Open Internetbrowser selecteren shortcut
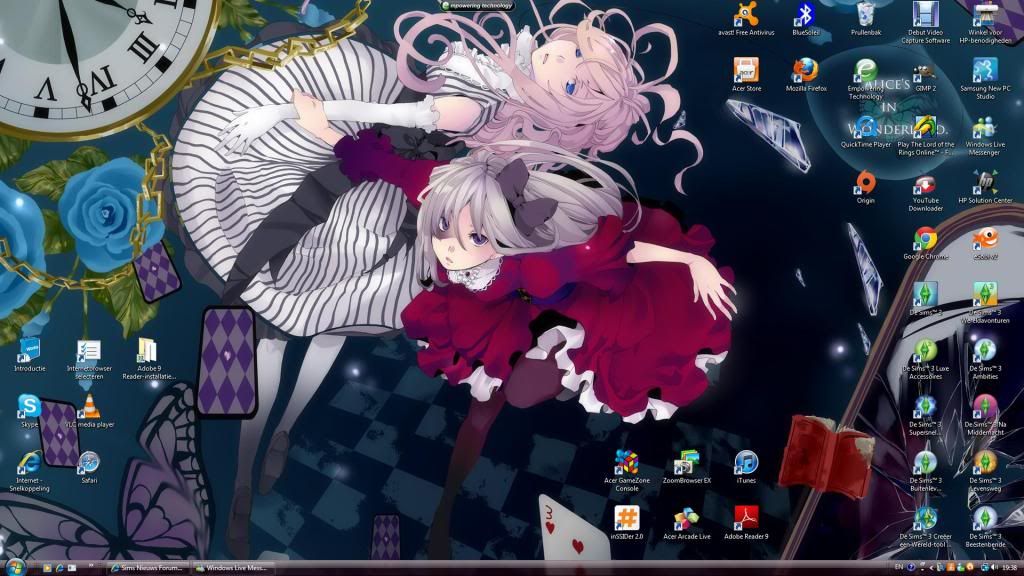 pyautogui.click(x=89, y=359)
